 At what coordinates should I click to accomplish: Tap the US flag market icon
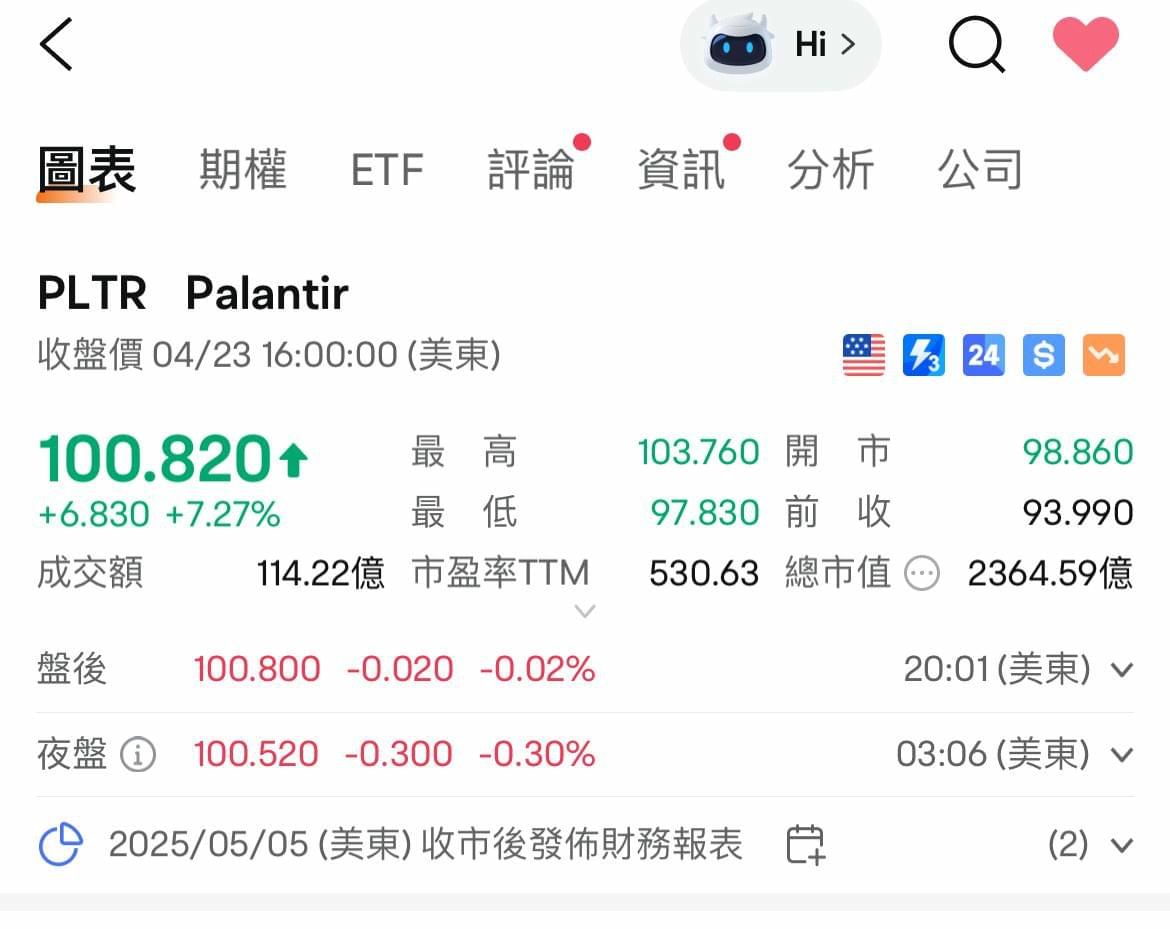click(863, 355)
